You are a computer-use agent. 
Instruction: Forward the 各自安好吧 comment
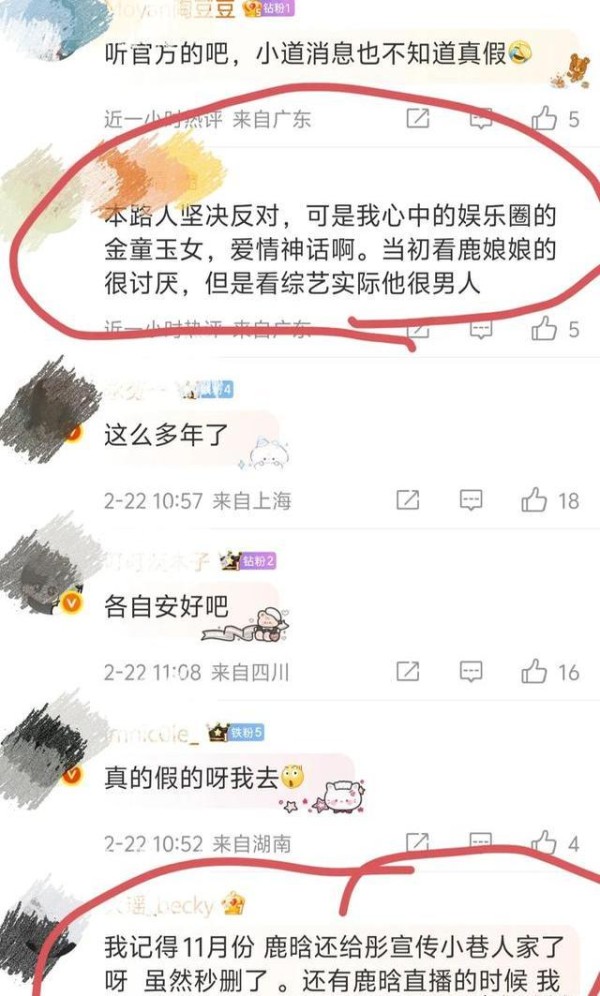point(408,671)
